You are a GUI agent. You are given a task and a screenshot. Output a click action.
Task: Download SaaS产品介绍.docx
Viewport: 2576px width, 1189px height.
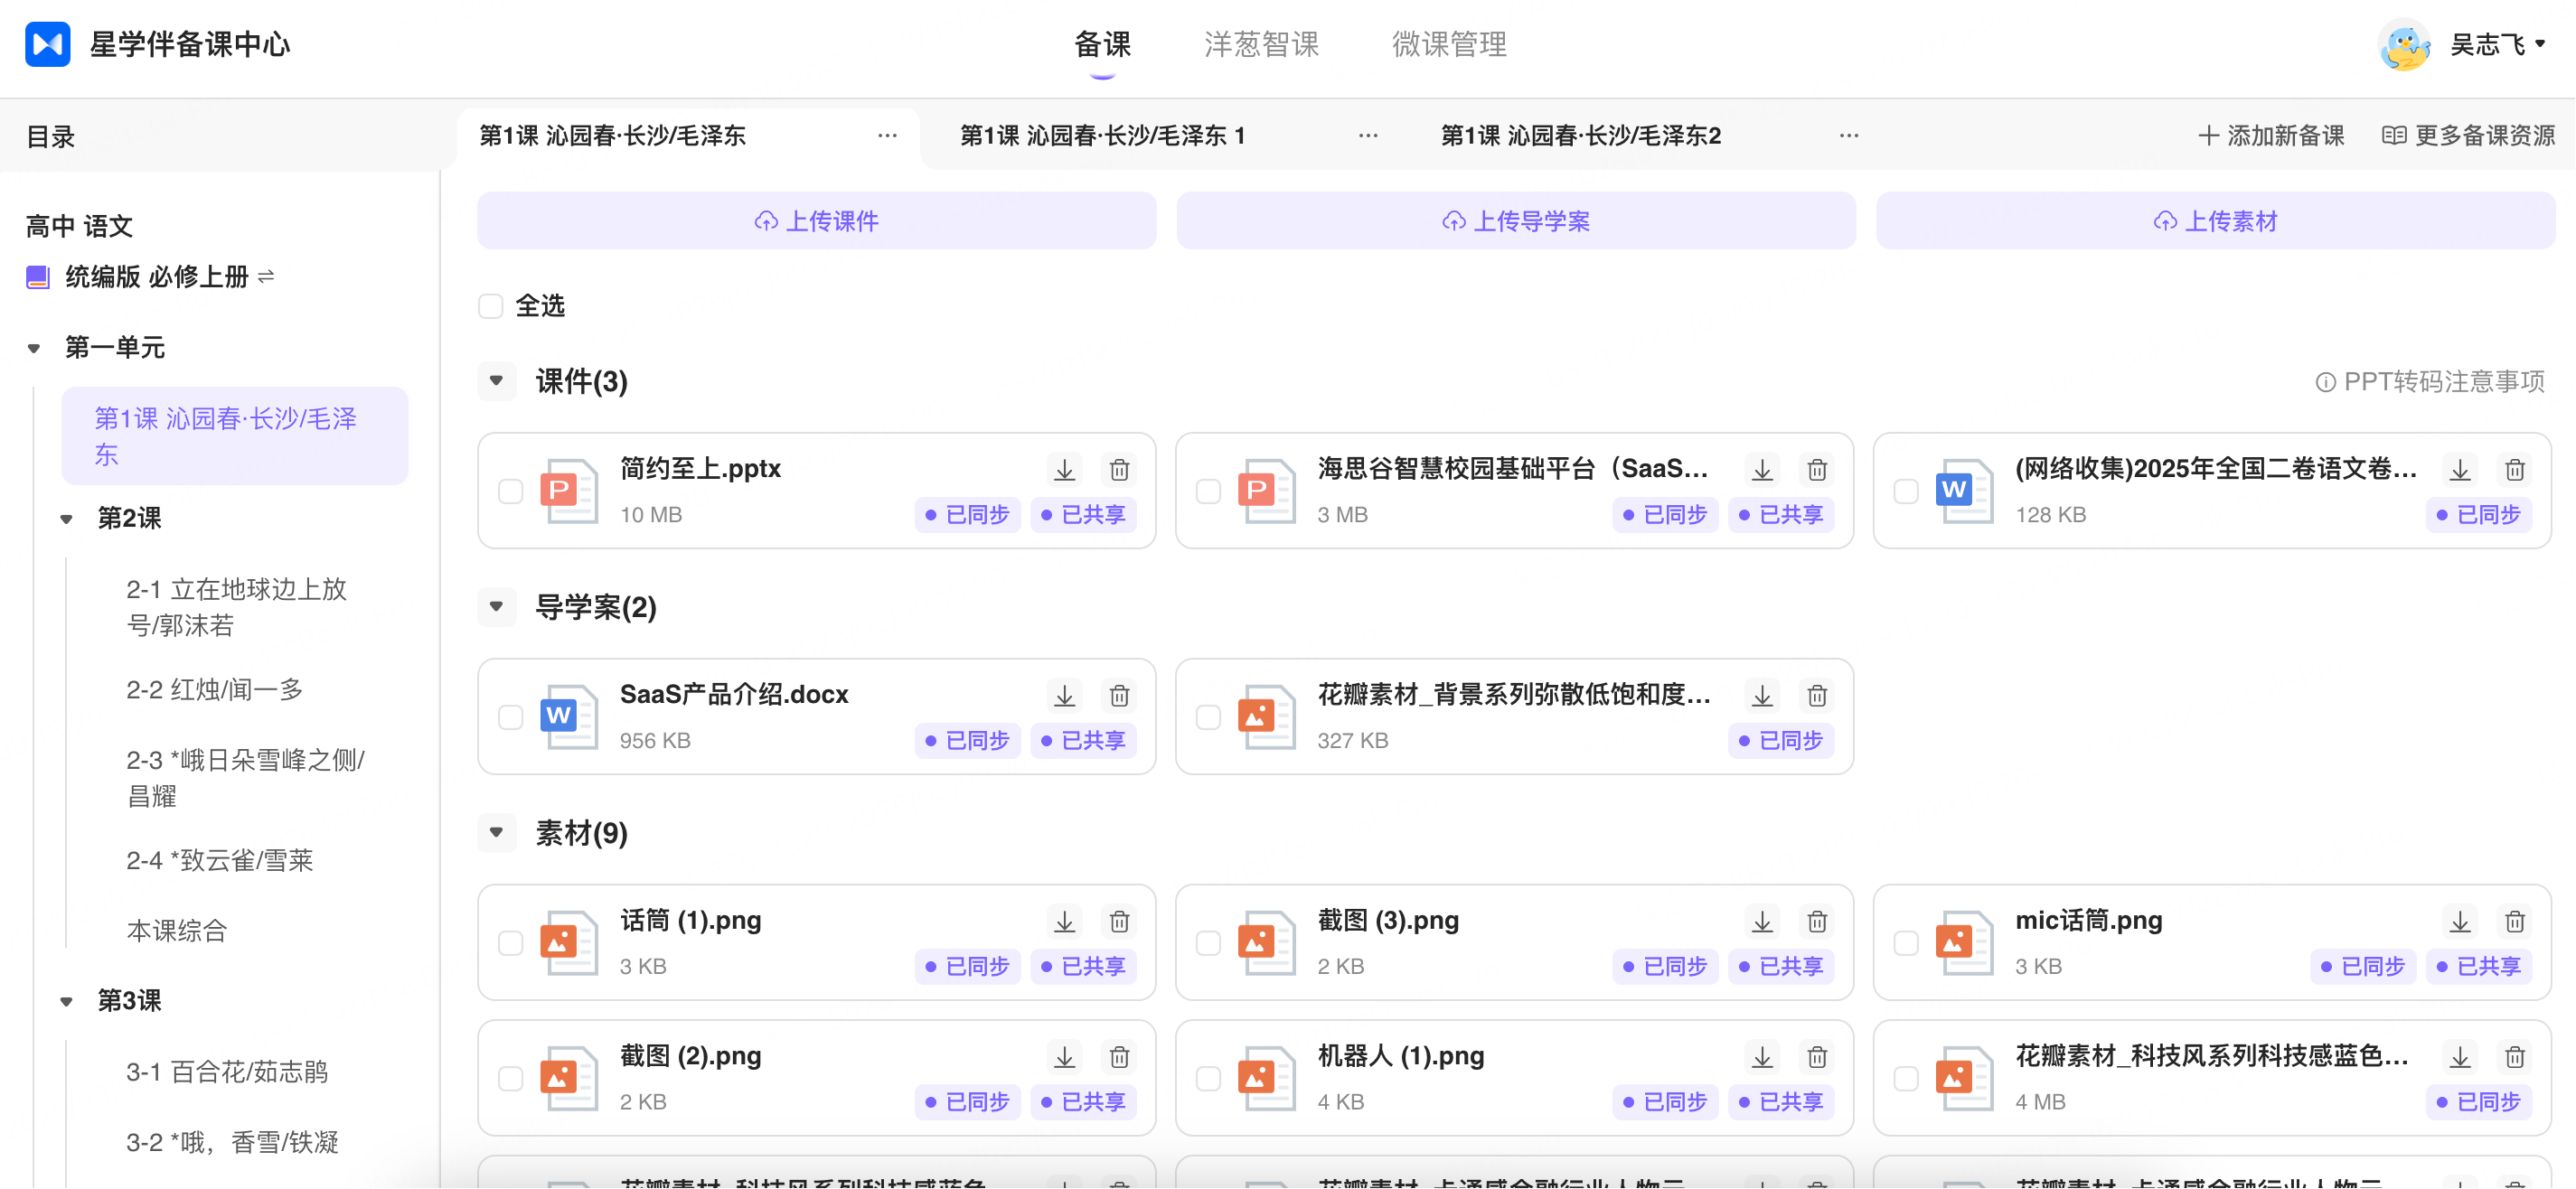click(1064, 695)
